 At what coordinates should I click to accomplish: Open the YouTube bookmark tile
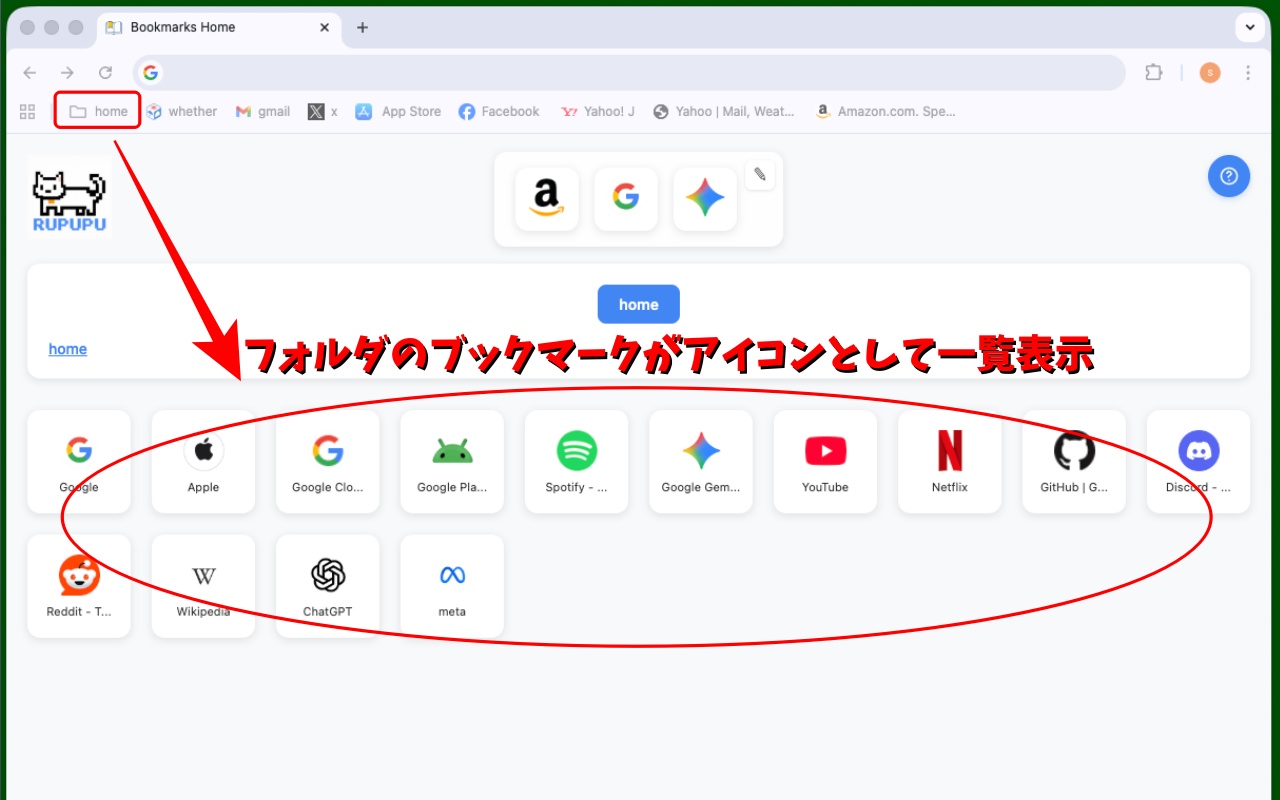(825, 462)
